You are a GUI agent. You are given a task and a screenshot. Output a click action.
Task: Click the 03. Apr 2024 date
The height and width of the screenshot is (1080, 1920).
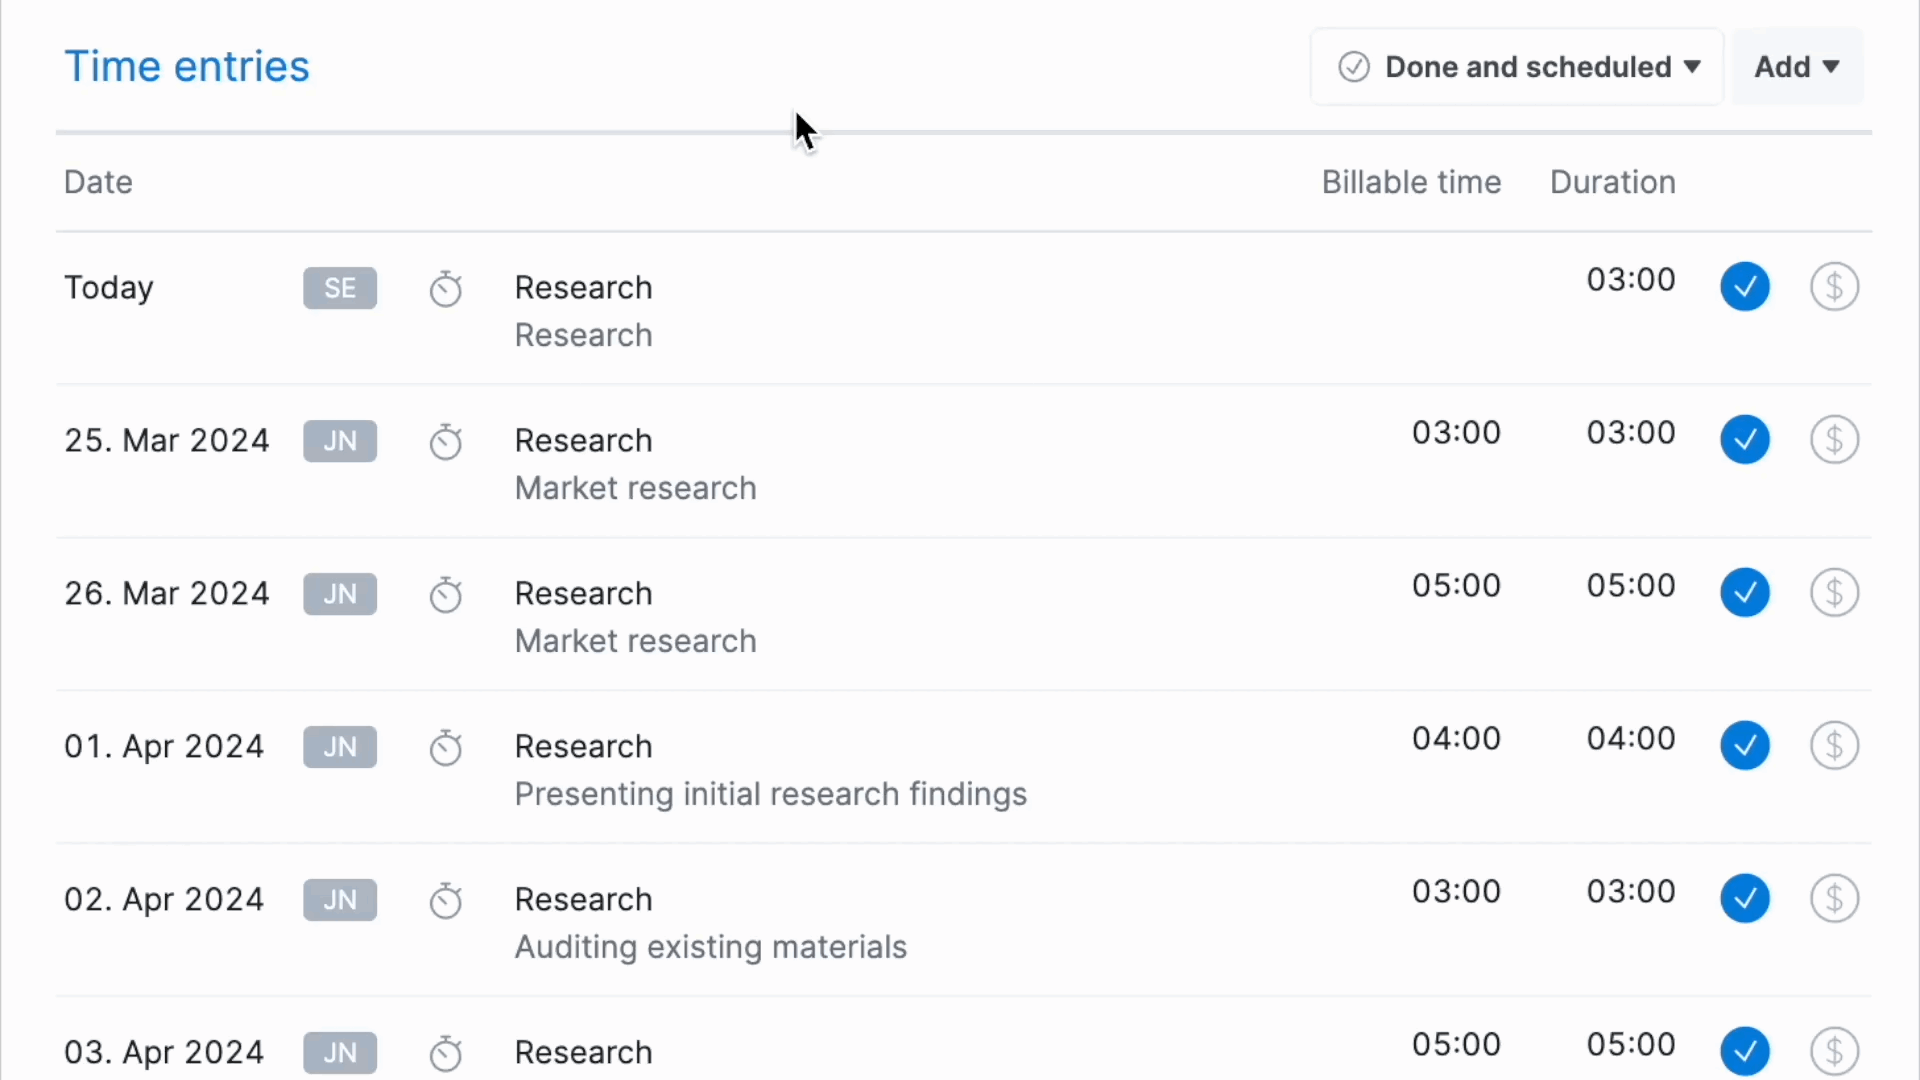[164, 1053]
